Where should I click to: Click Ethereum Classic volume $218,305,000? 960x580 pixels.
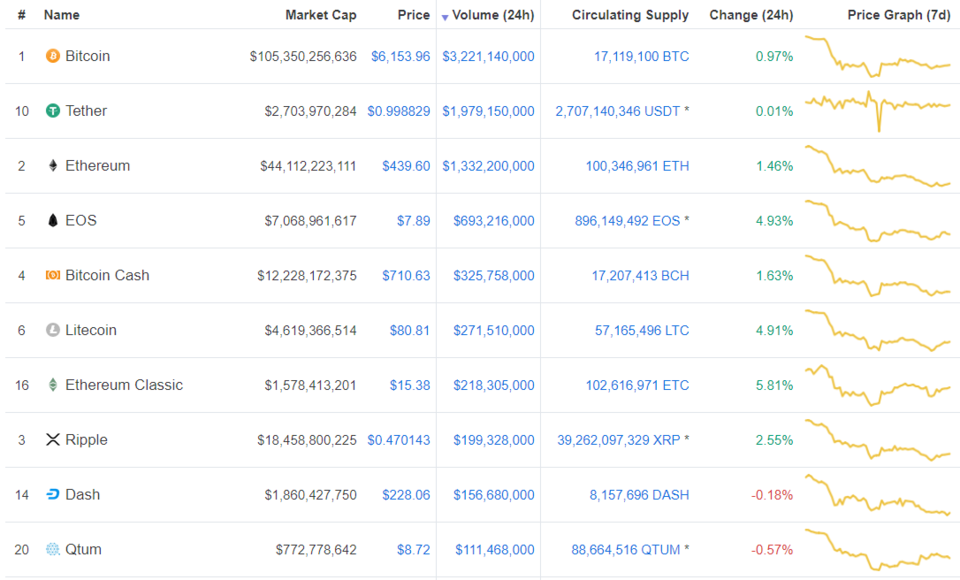tap(493, 385)
